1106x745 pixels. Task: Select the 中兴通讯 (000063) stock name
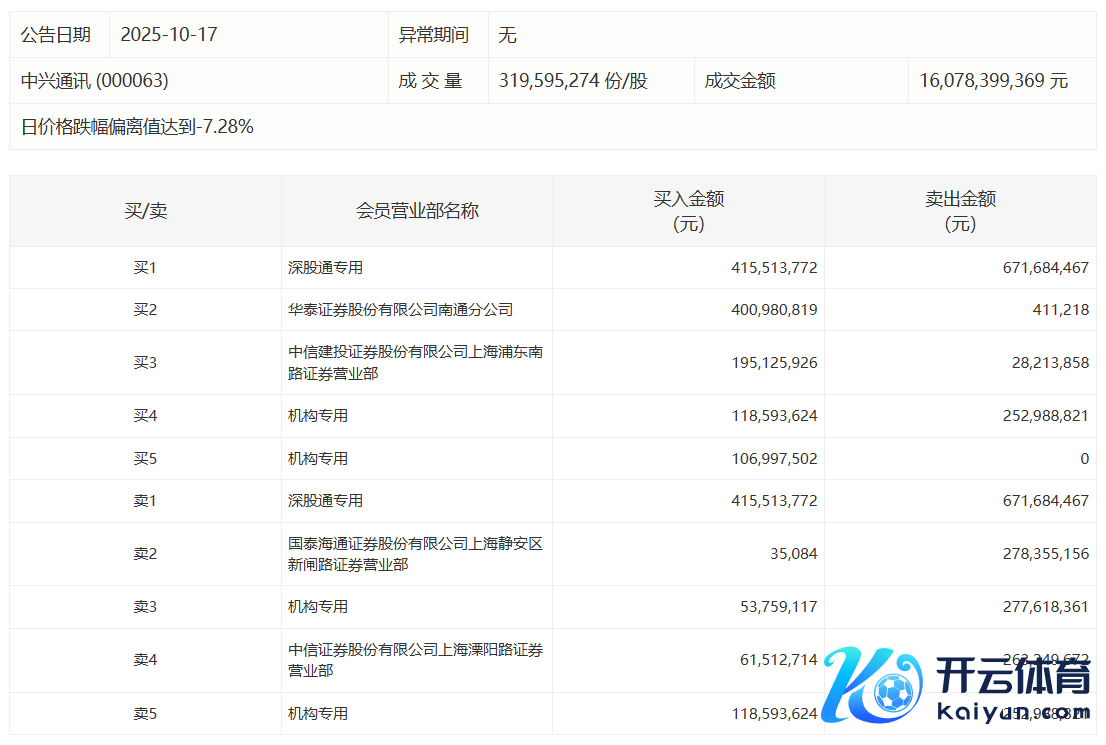(95, 81)
